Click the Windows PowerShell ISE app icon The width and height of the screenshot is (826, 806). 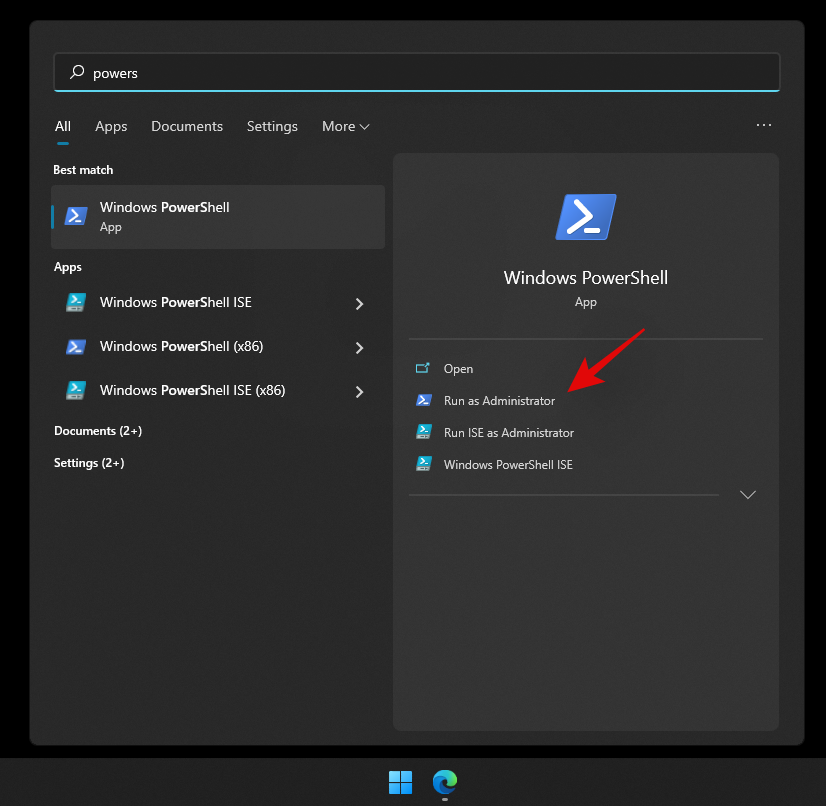coord(75,303)
